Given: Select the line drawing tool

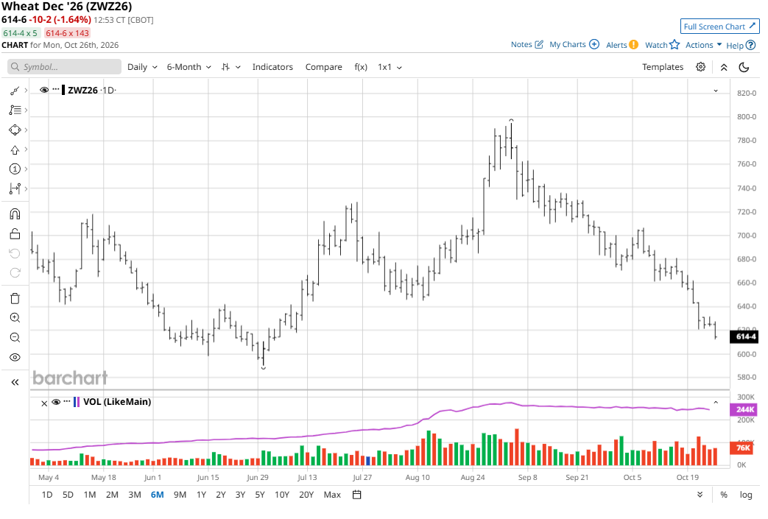Looking at the screenshot, I should [x=15, y=91].
